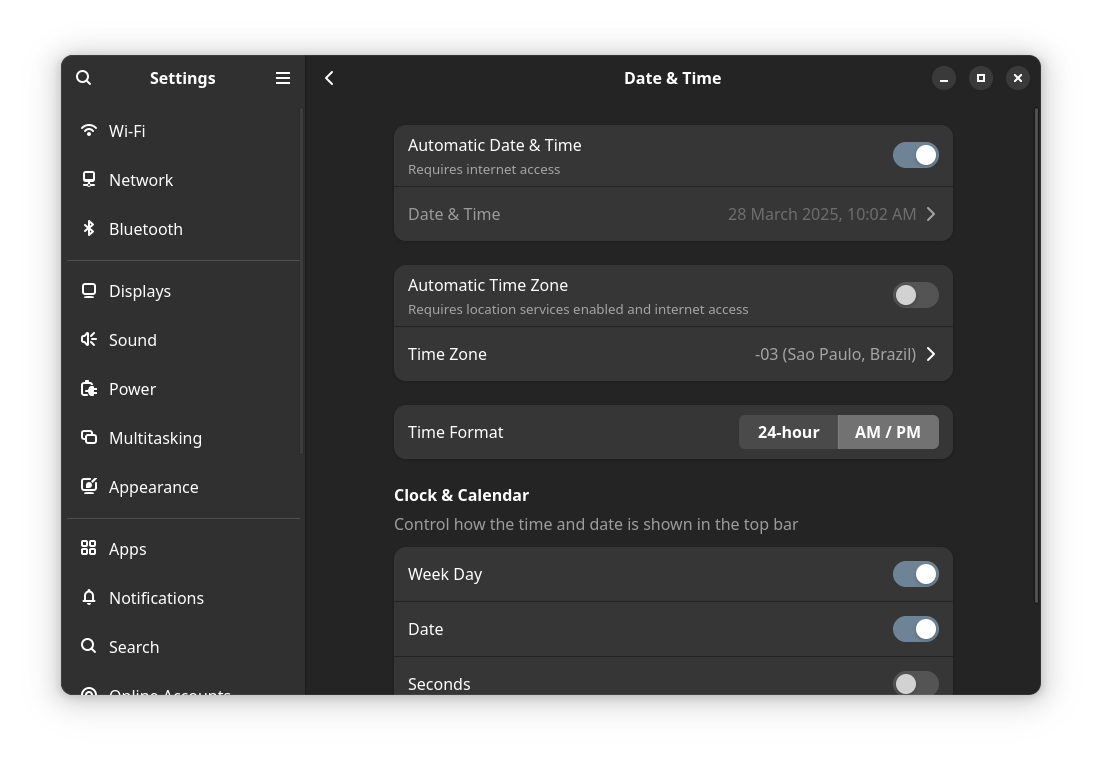
Task: Disable Automatic Date & Time switch
Action: click(915, 155)
